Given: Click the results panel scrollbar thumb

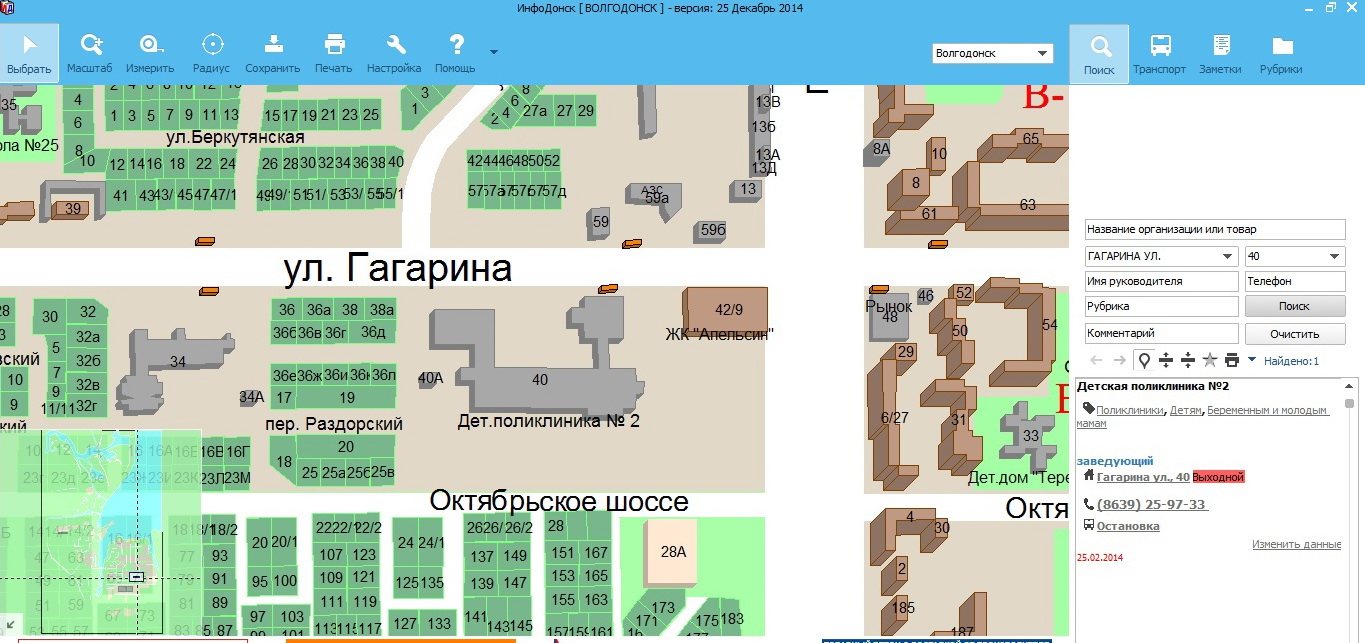Looking at the screenshot, I should [x=1349, y=404].
